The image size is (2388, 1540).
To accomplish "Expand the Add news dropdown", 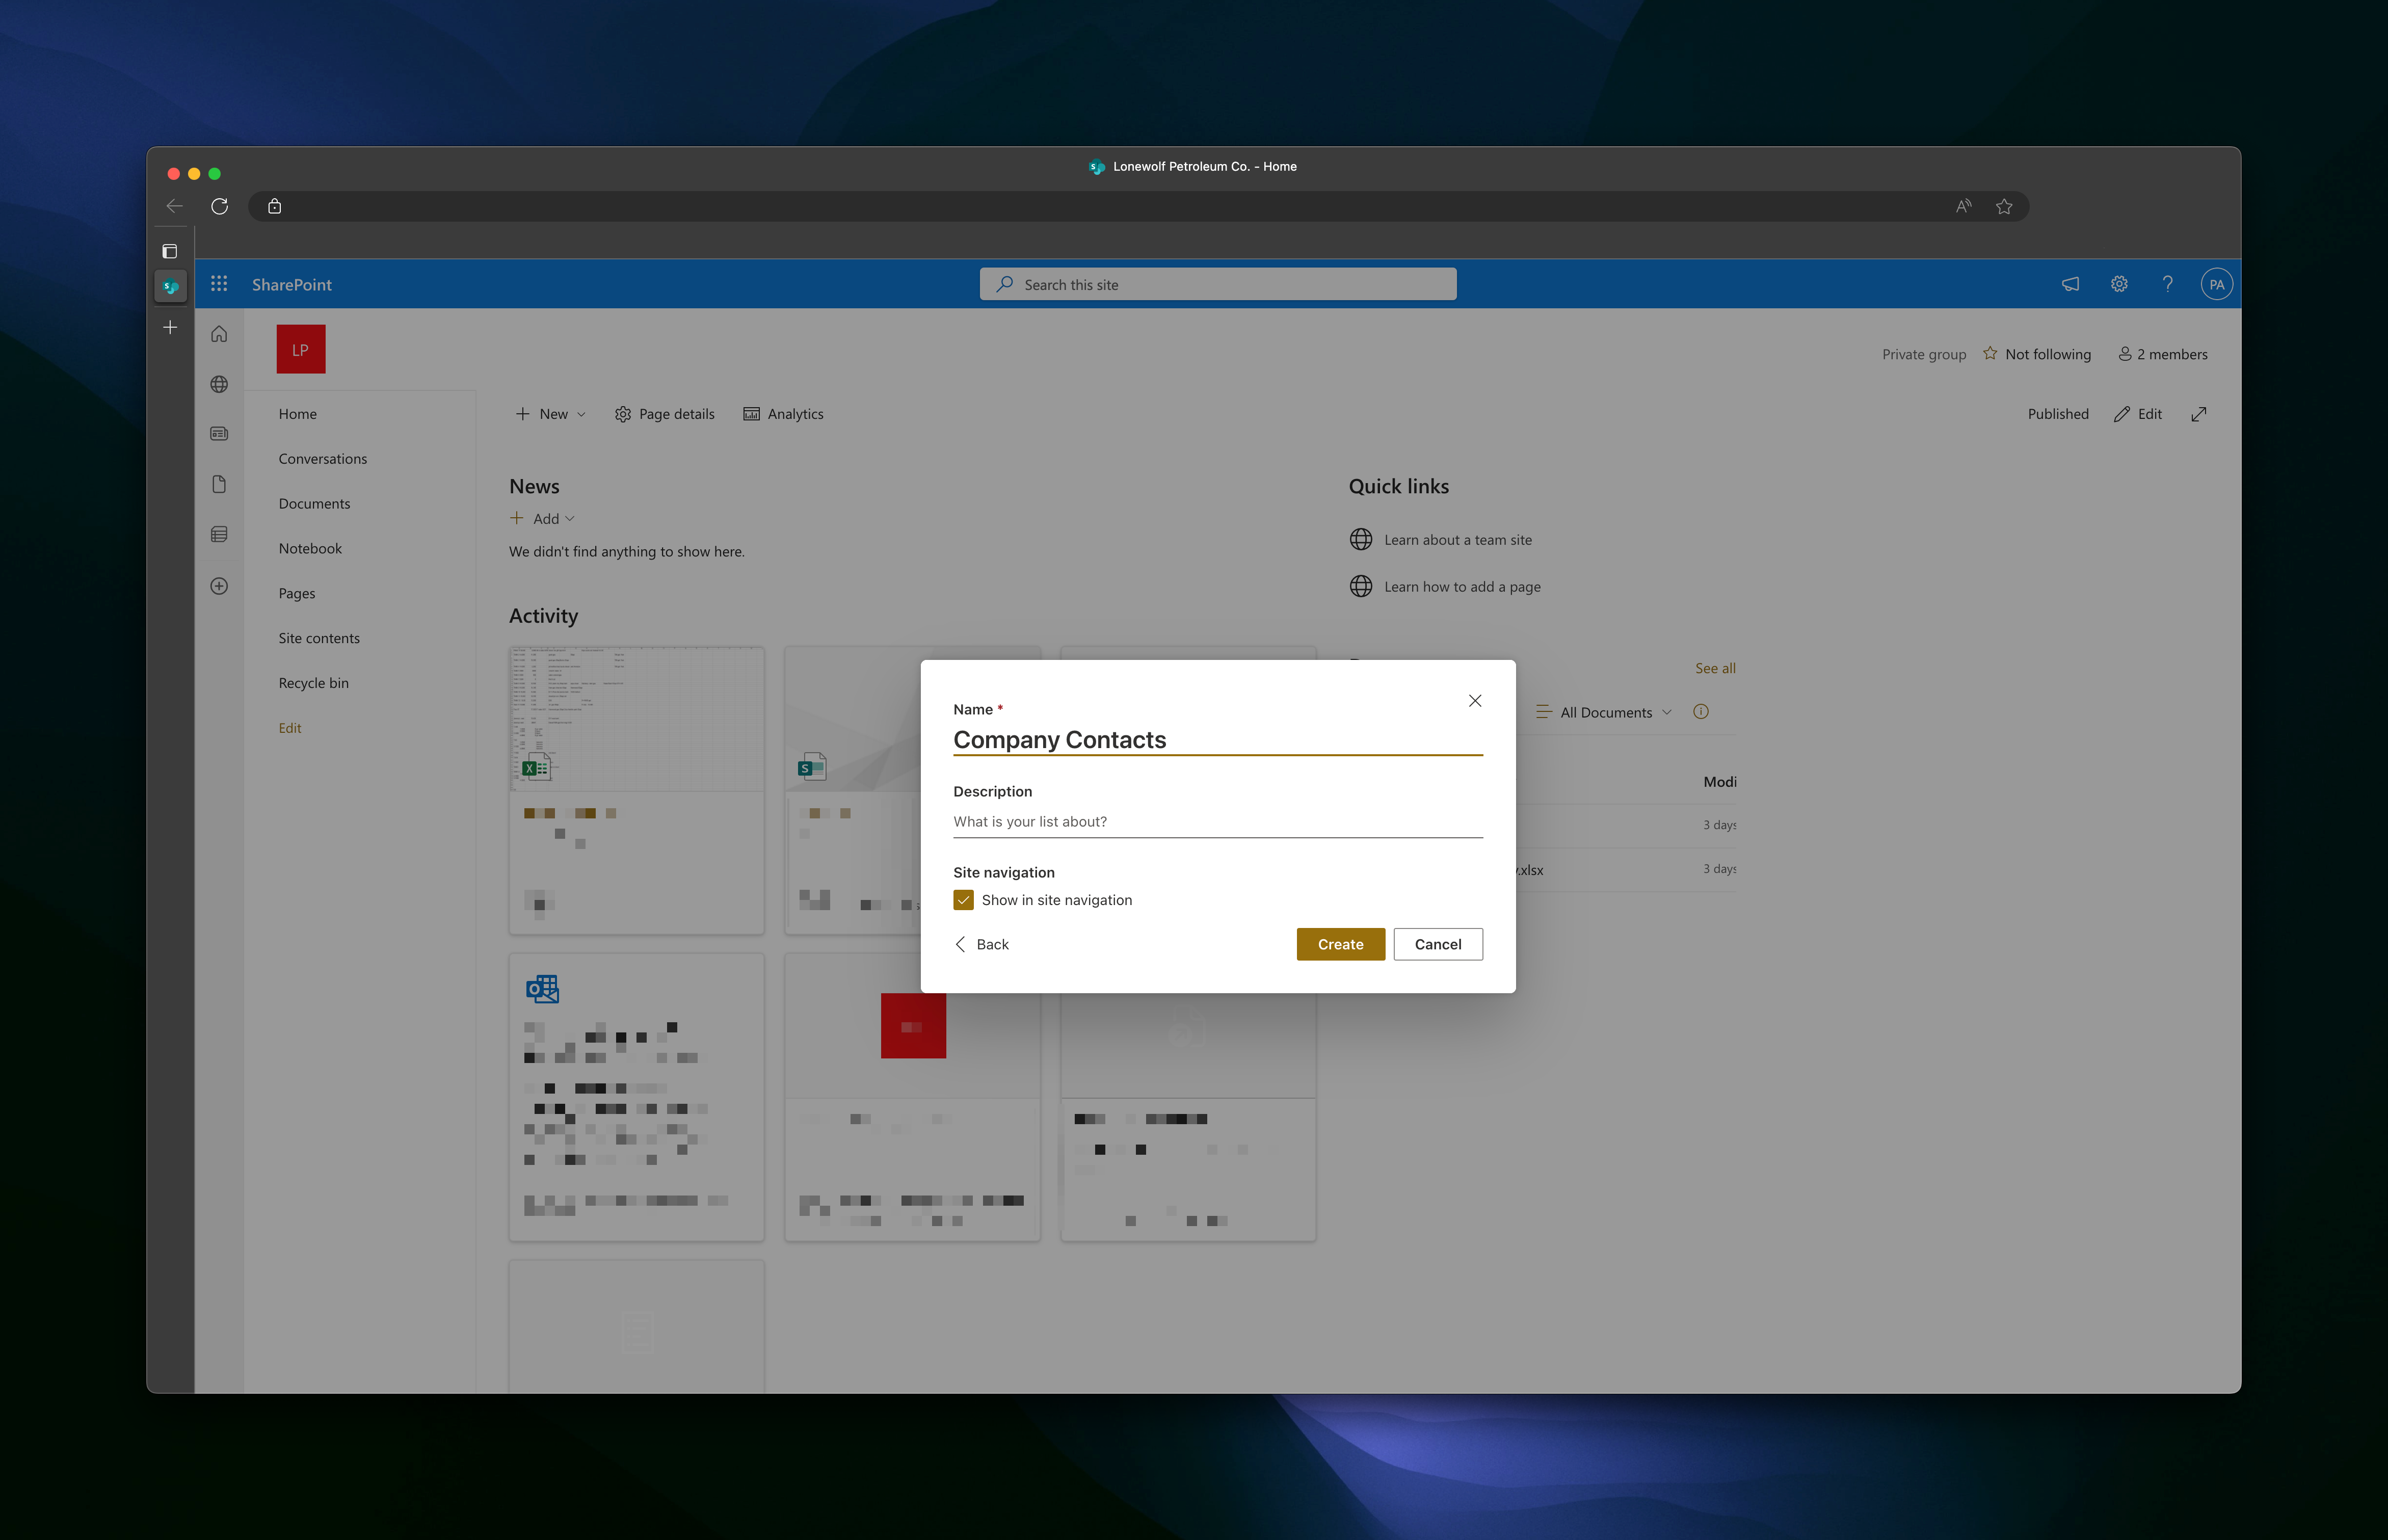I will click(x=542, y=518).
